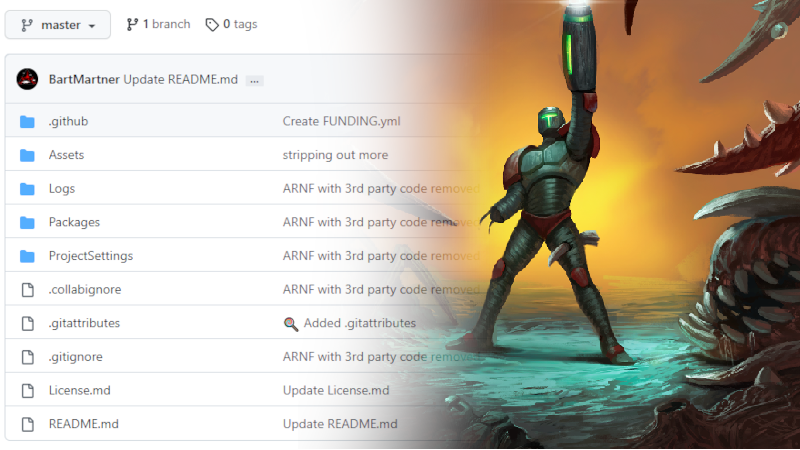Click the tag icon beside 0 tags

212,24
